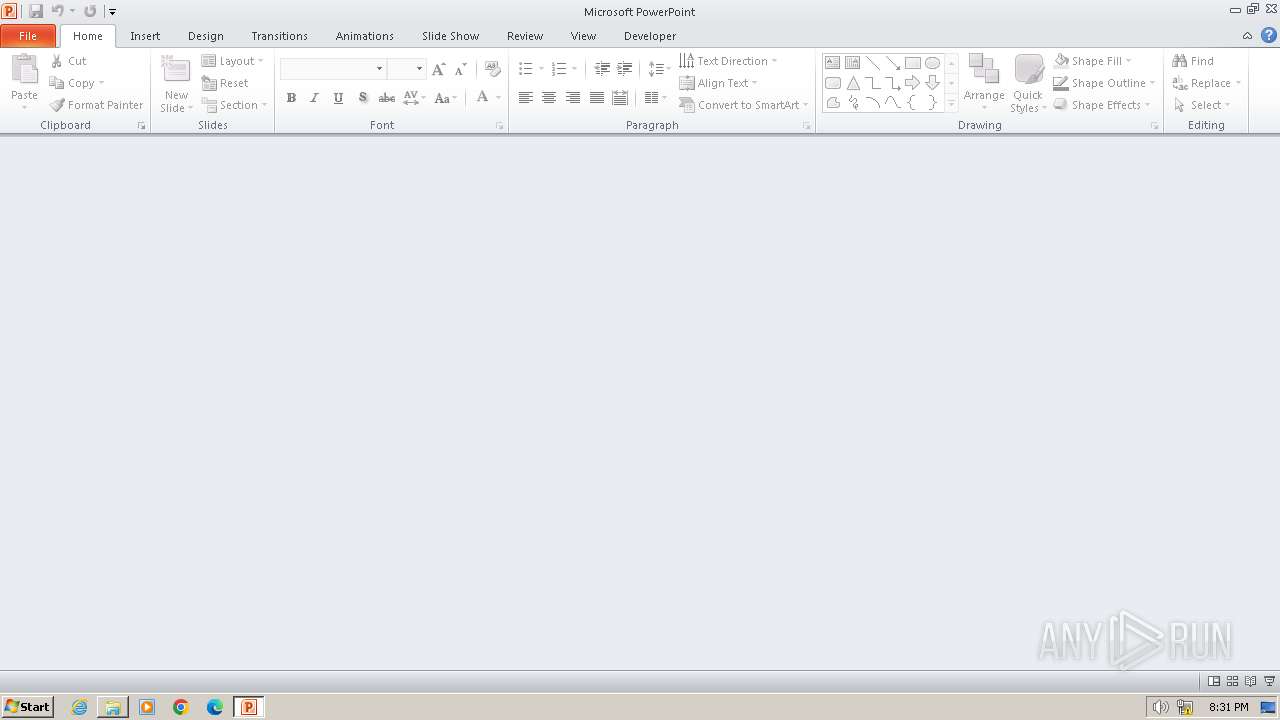1280x720 pixels.
Task: Align text right
Action: (573, 98)
